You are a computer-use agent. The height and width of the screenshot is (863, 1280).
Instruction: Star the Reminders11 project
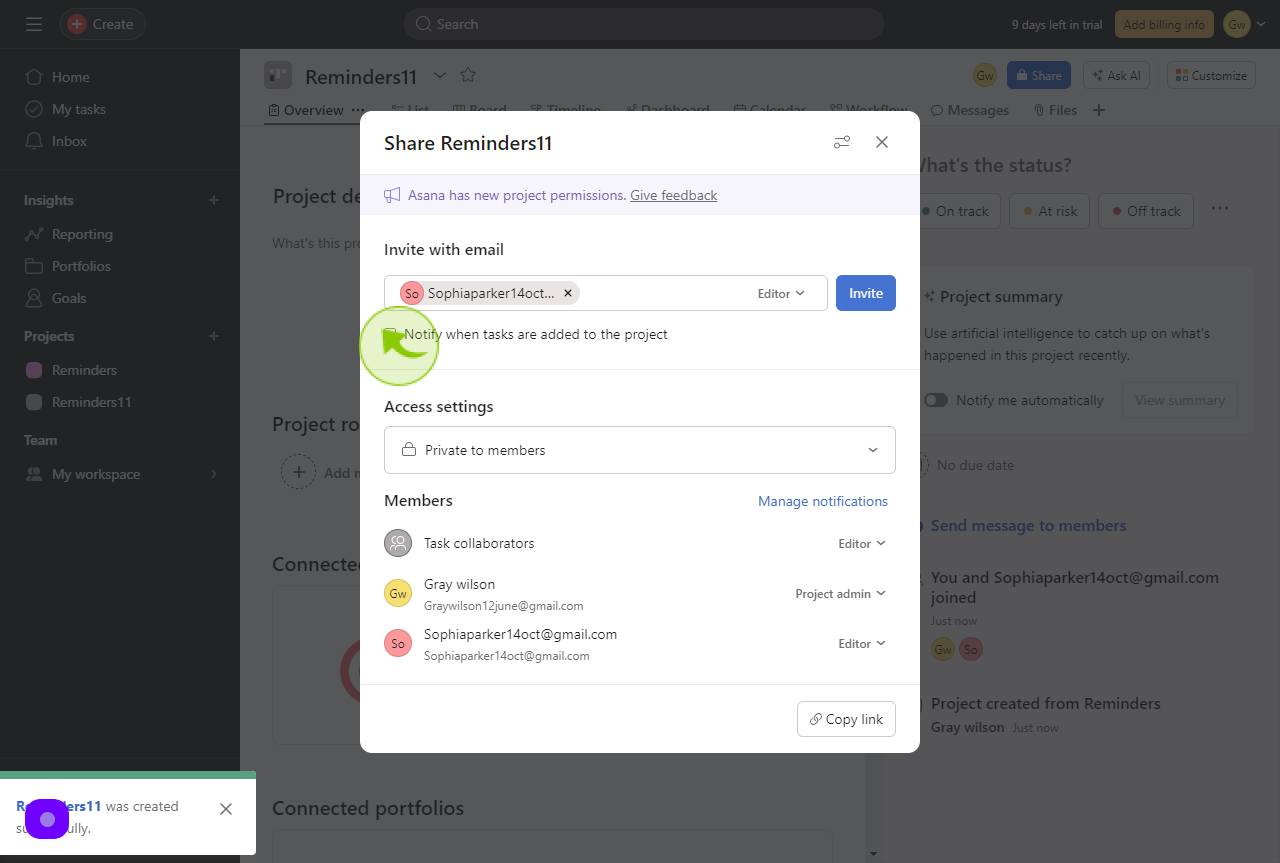[468, 75]
